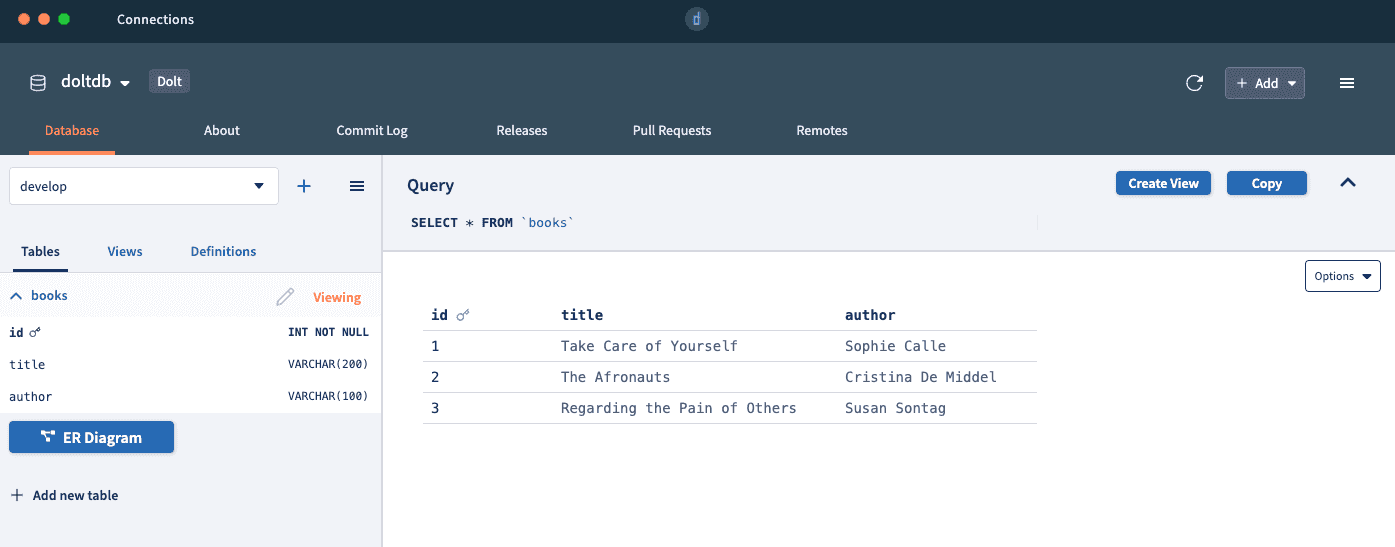Switch to the Views tab
Screen dimensions: 1395x547
[125, 251]
